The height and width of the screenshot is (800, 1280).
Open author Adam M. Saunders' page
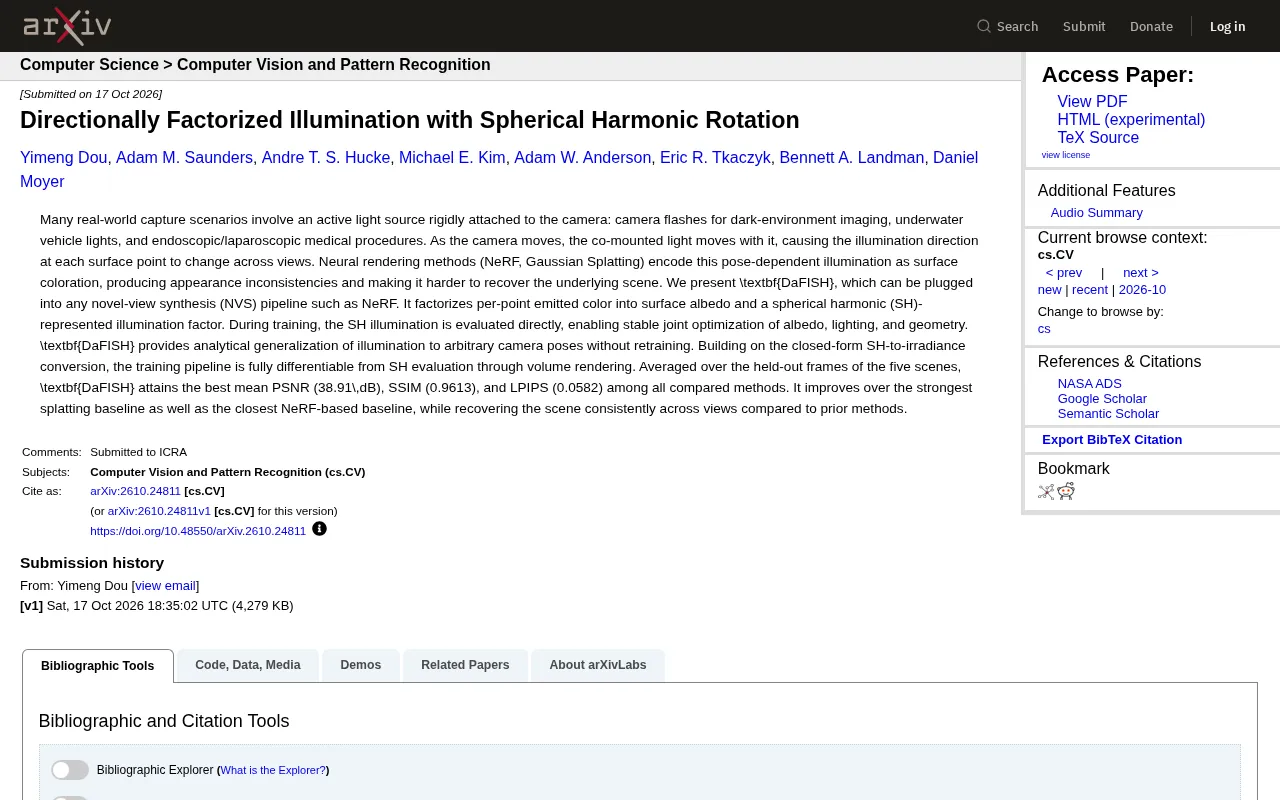[x=184, y=158]
